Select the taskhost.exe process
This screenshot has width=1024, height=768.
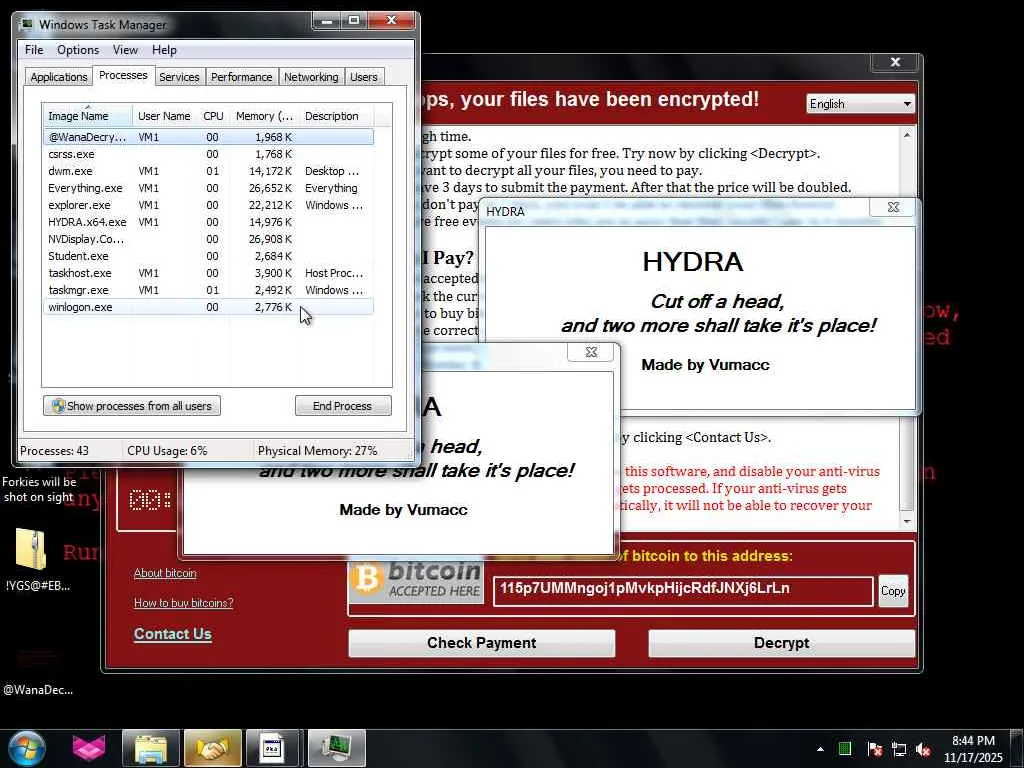pyautogui.click(x=208, y=273)
